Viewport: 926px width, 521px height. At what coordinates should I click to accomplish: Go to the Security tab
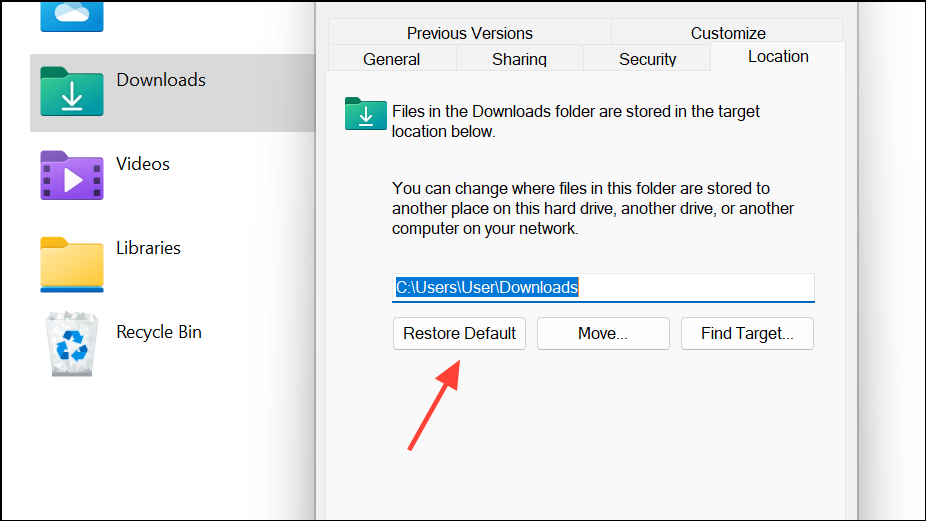pyautogui.click(x=647, y=58)
